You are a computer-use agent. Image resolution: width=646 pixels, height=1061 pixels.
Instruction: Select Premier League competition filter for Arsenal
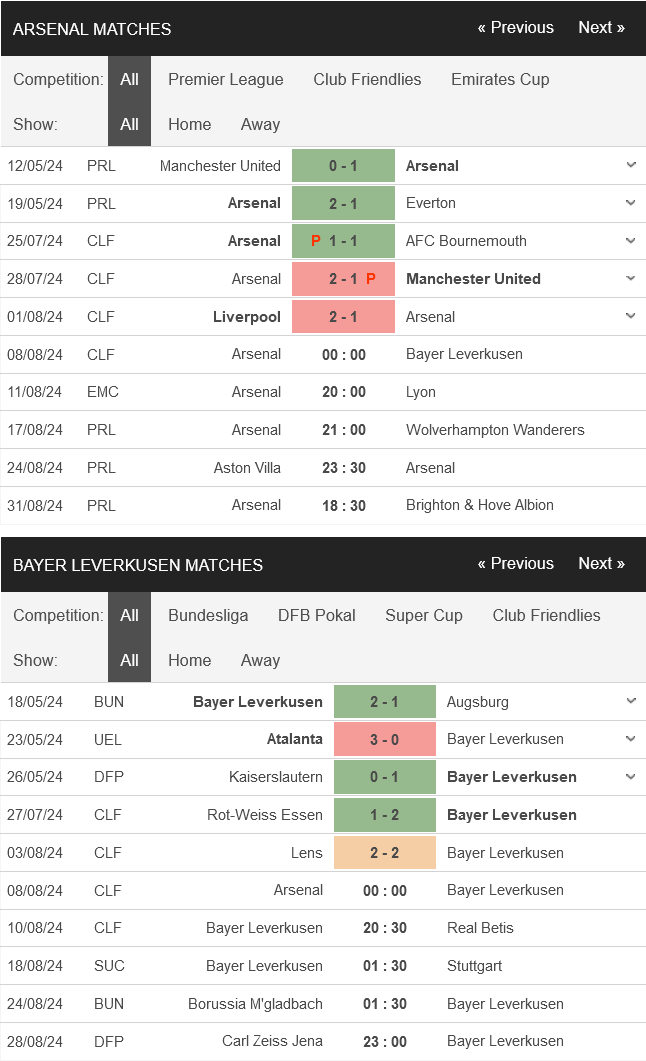pos(225,79)
